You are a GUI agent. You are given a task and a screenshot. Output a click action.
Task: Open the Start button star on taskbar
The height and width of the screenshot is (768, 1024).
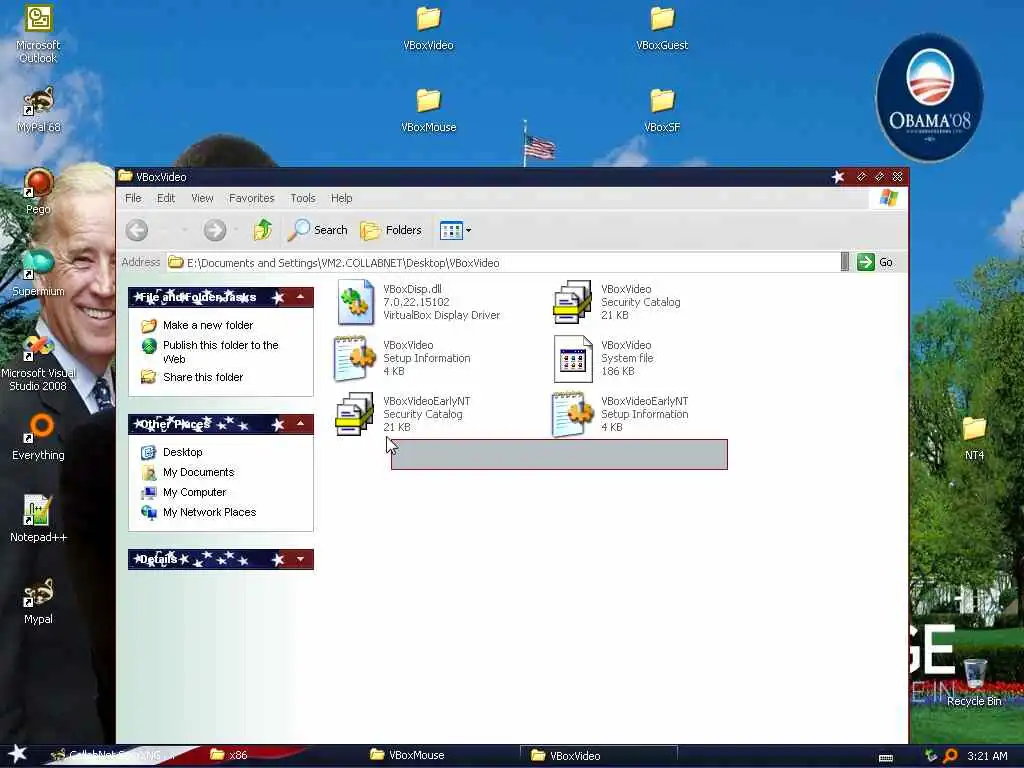17,754
